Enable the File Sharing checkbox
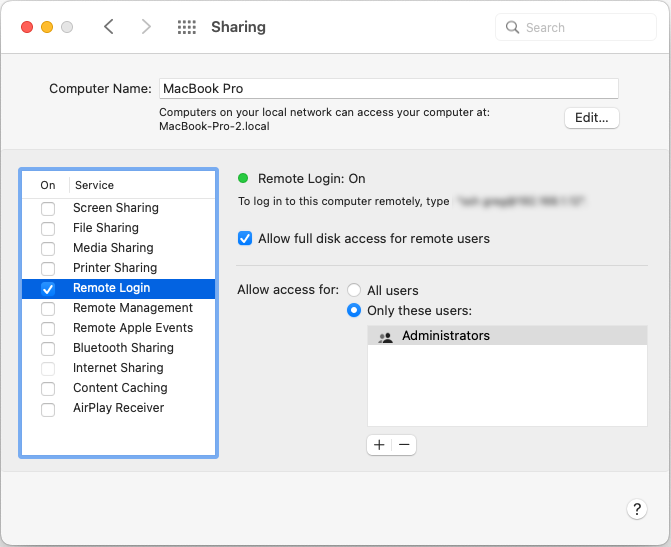Viewport: 671px width, 547px height. click(x=48, y=228)
